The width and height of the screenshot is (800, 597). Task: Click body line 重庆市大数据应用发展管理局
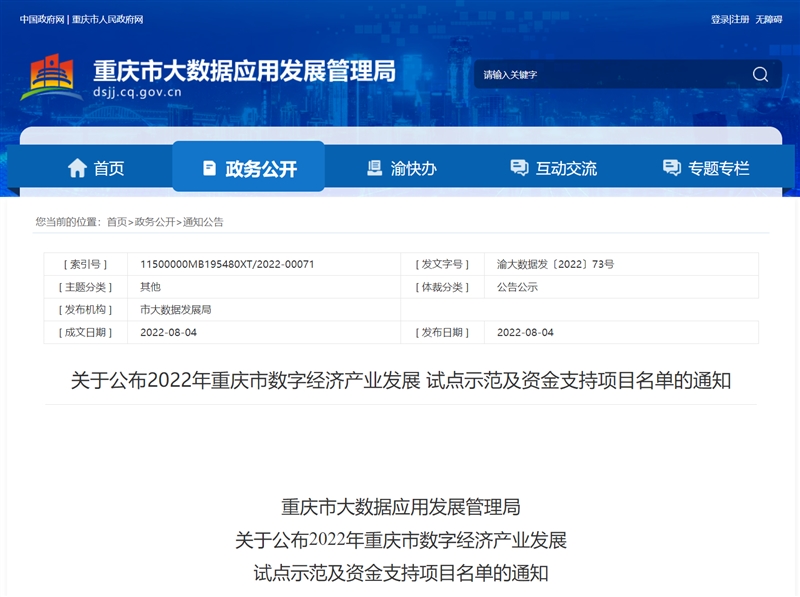(x=401, y=507)
